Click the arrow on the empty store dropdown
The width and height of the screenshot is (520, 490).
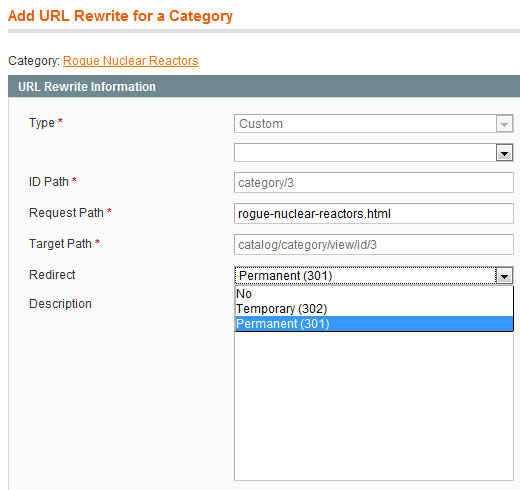click(x=504, y=153)
